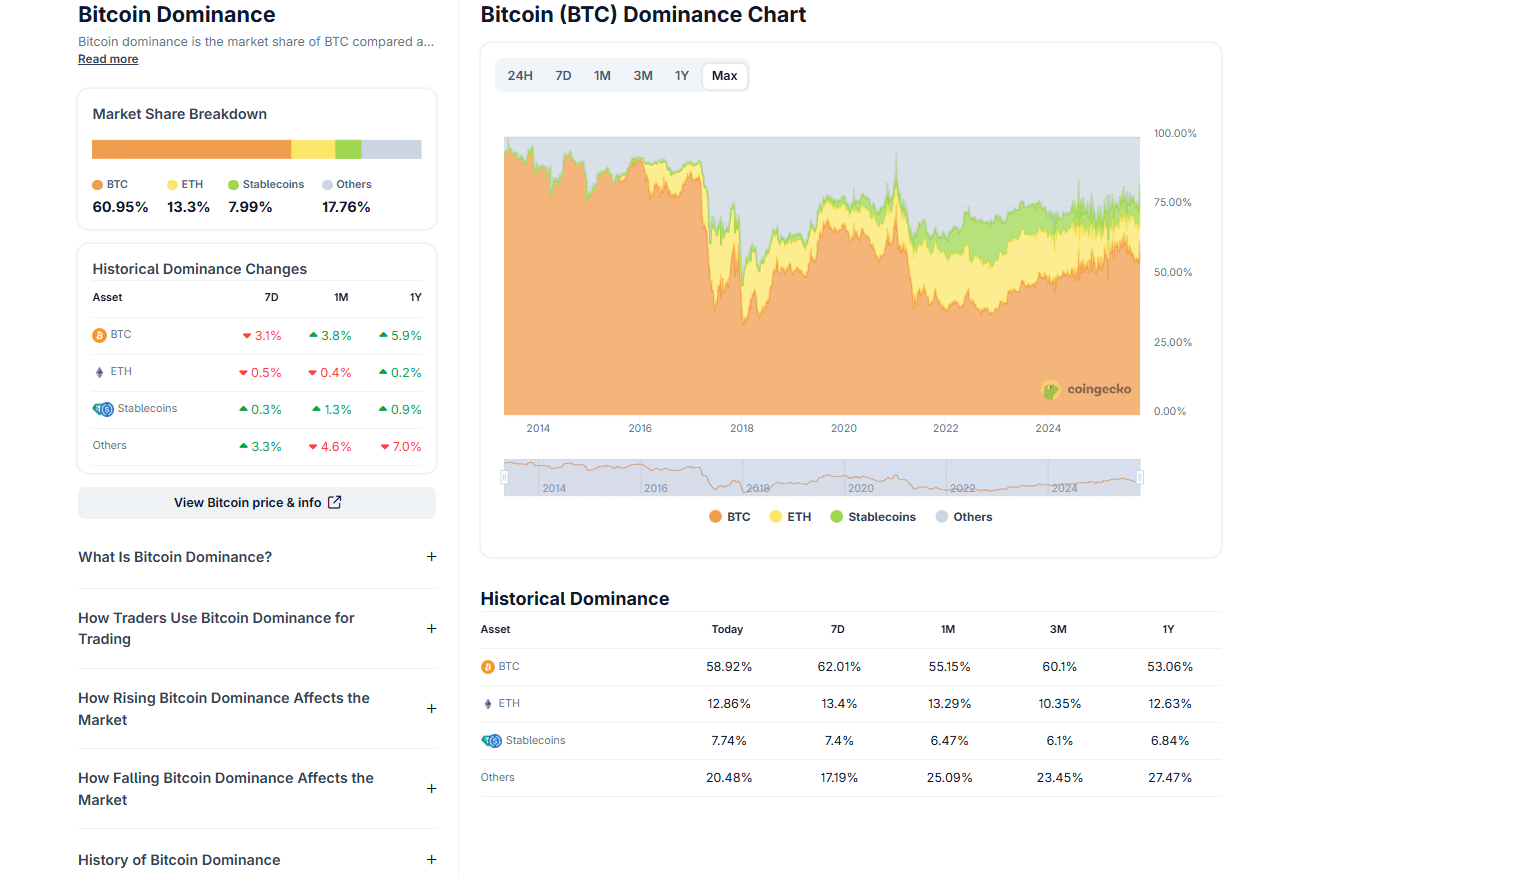Select the 24H timeframe tab
The image size is (1514, 877).
519,75
